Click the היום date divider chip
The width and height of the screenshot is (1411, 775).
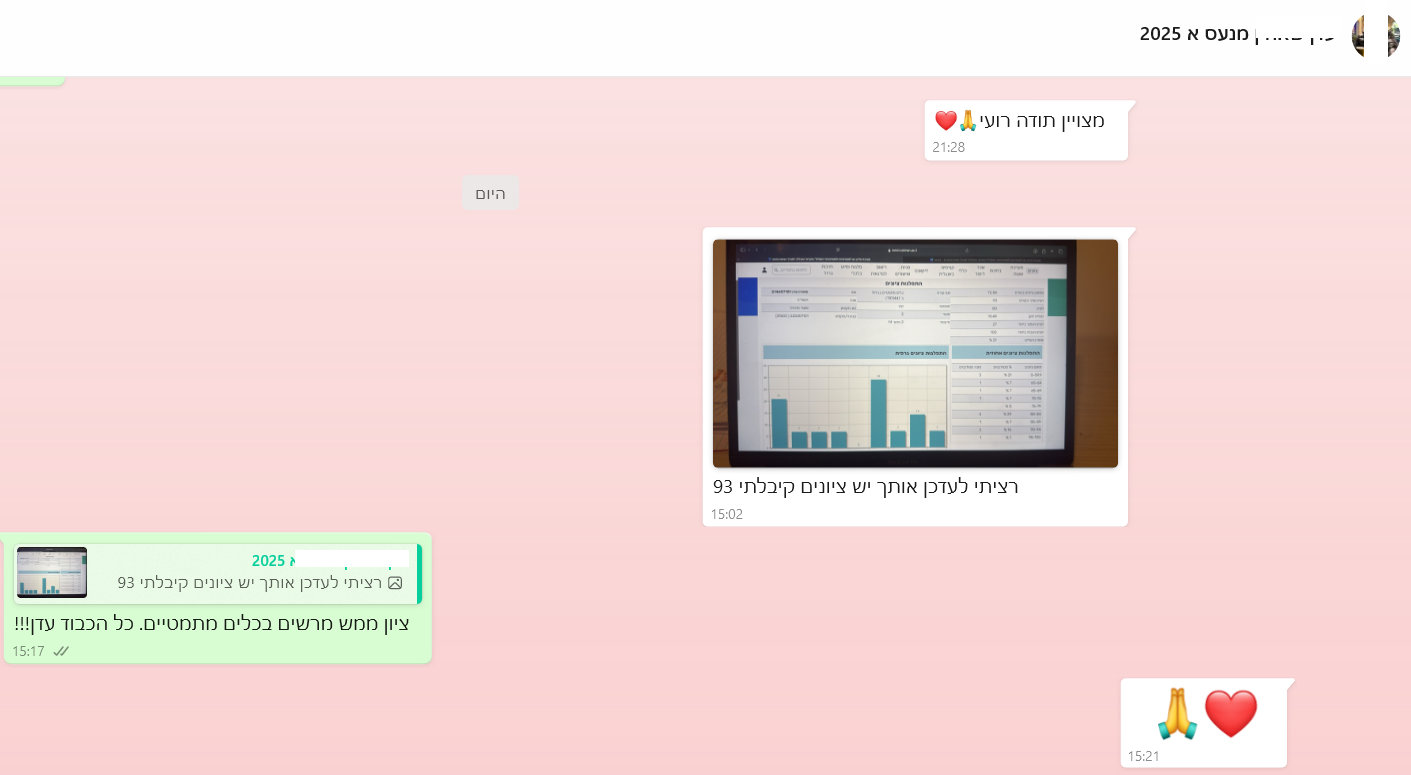490,193
